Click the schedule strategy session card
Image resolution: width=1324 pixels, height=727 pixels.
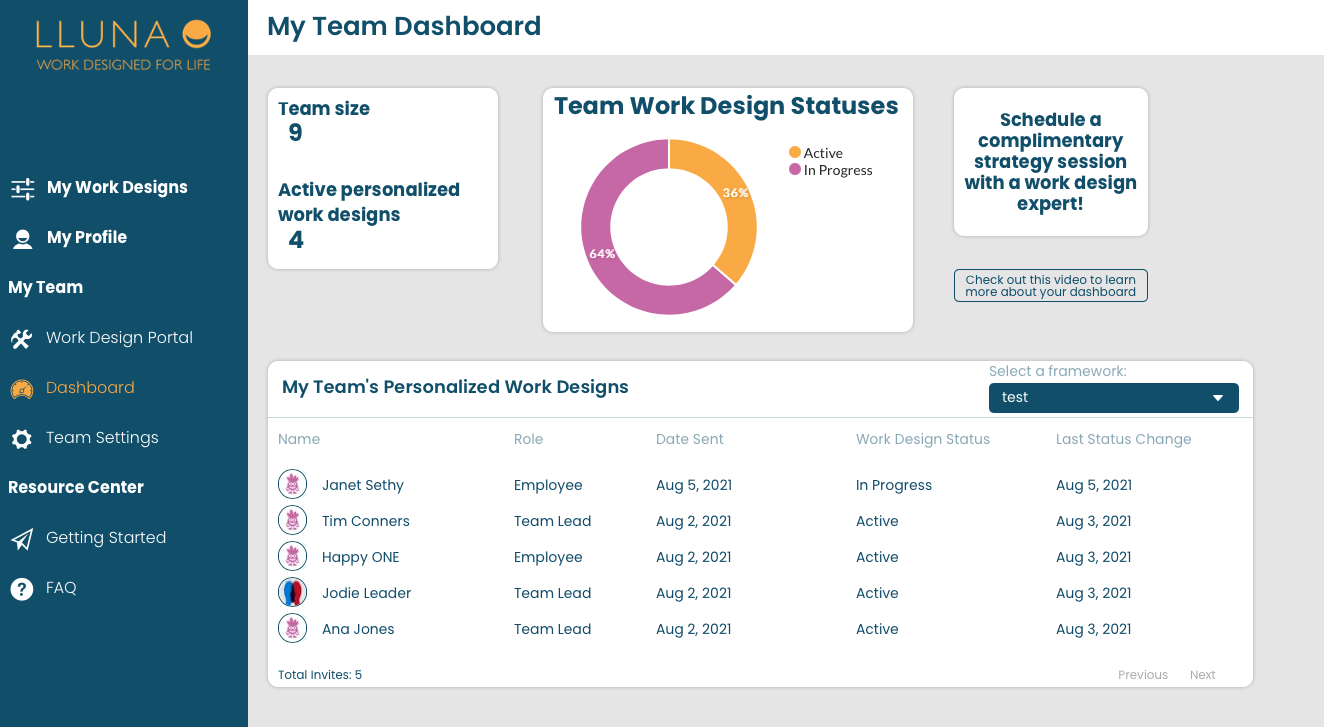click(x=1050, y=162)
